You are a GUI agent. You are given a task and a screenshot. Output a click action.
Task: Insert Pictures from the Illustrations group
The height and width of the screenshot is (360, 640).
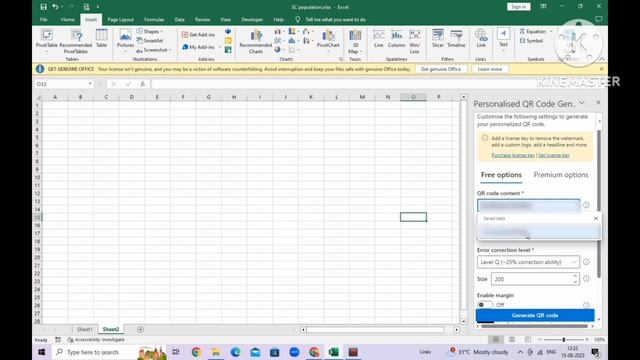[x=125, y=39]
